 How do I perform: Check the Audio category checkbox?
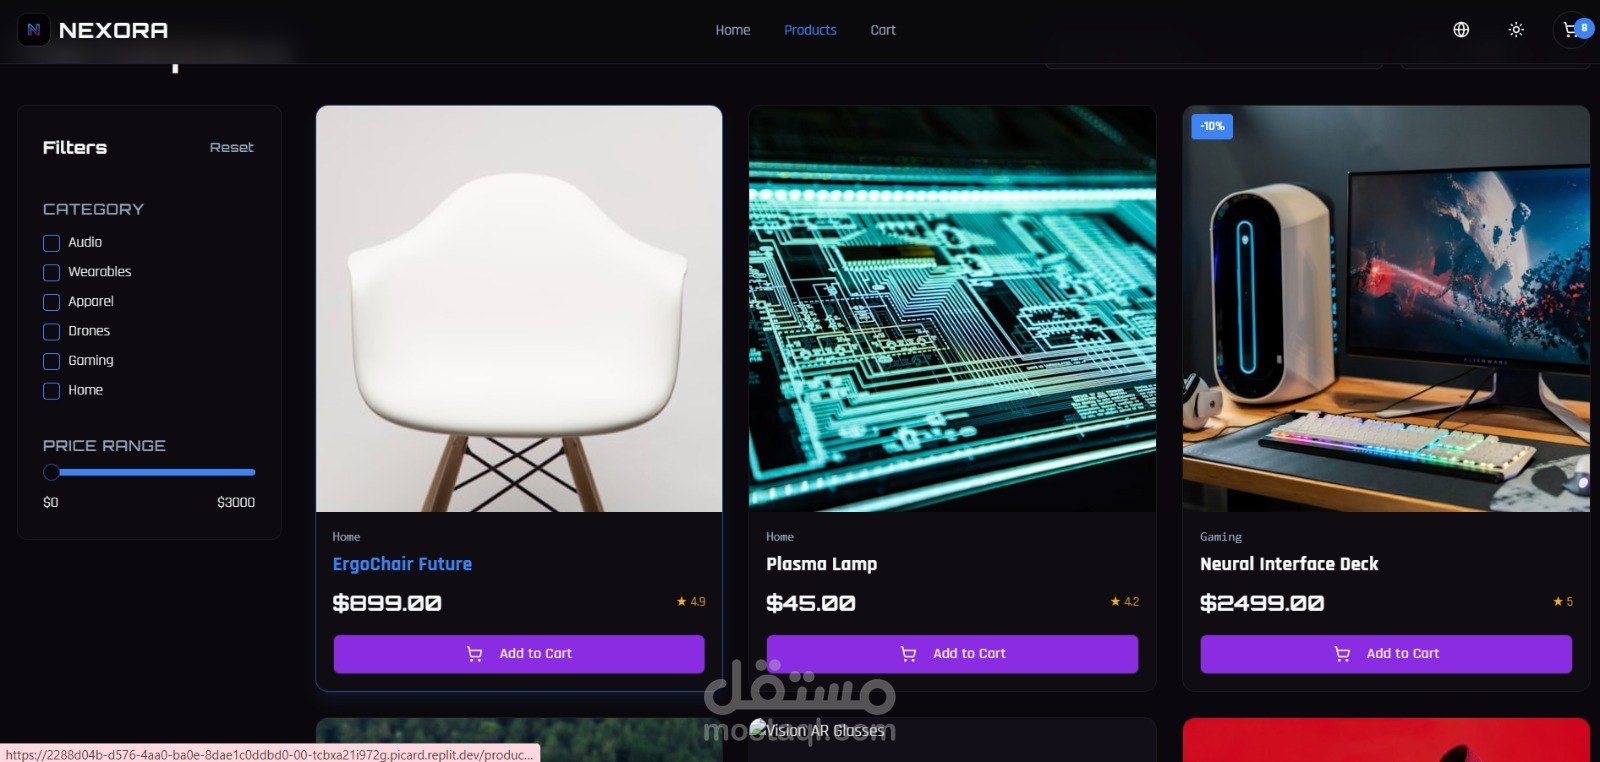52,243
